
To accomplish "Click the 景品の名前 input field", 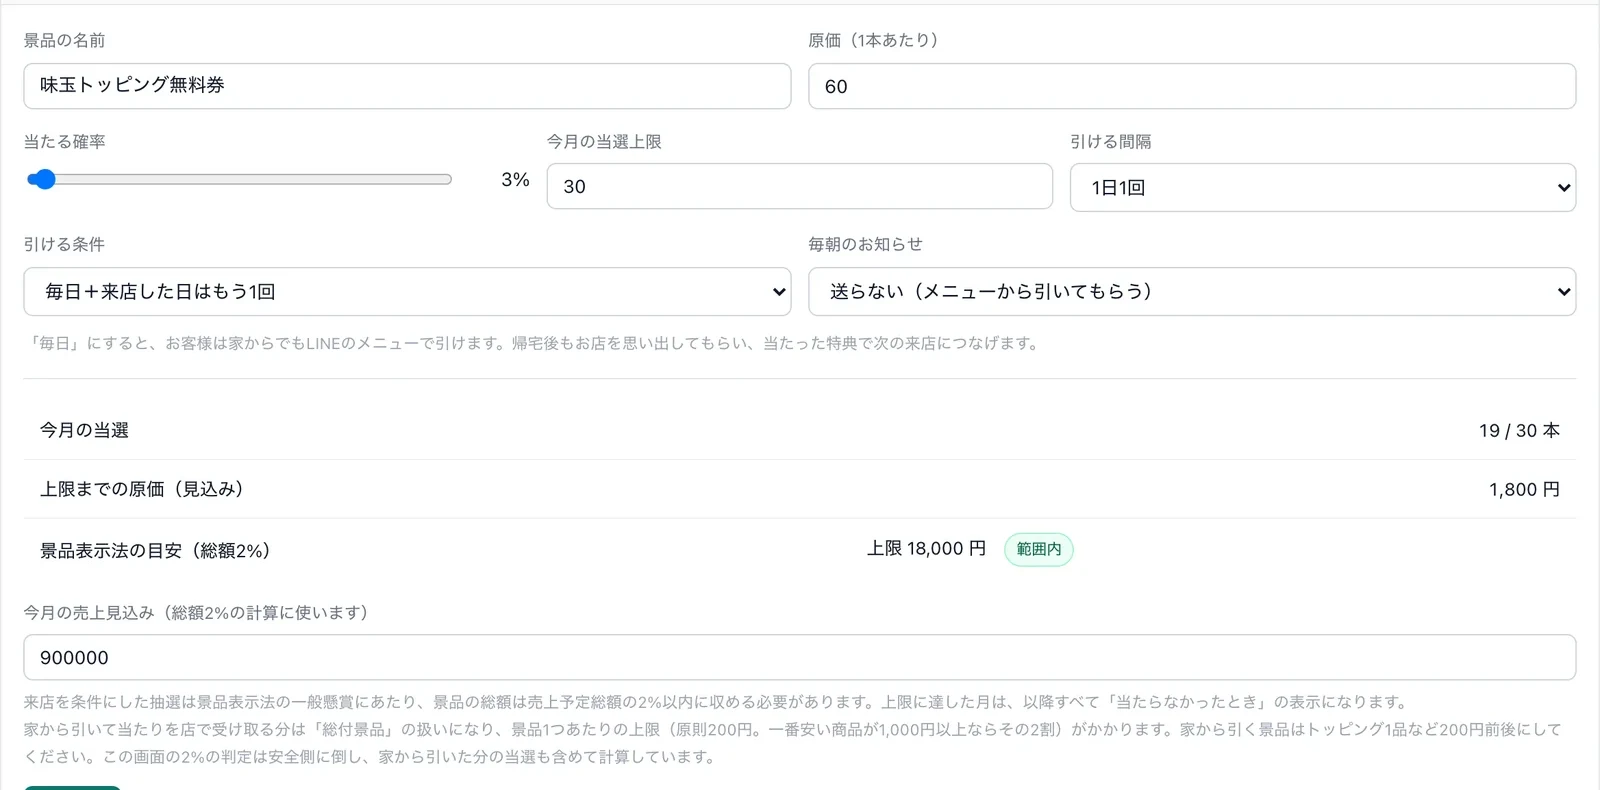I will [407, 86].
